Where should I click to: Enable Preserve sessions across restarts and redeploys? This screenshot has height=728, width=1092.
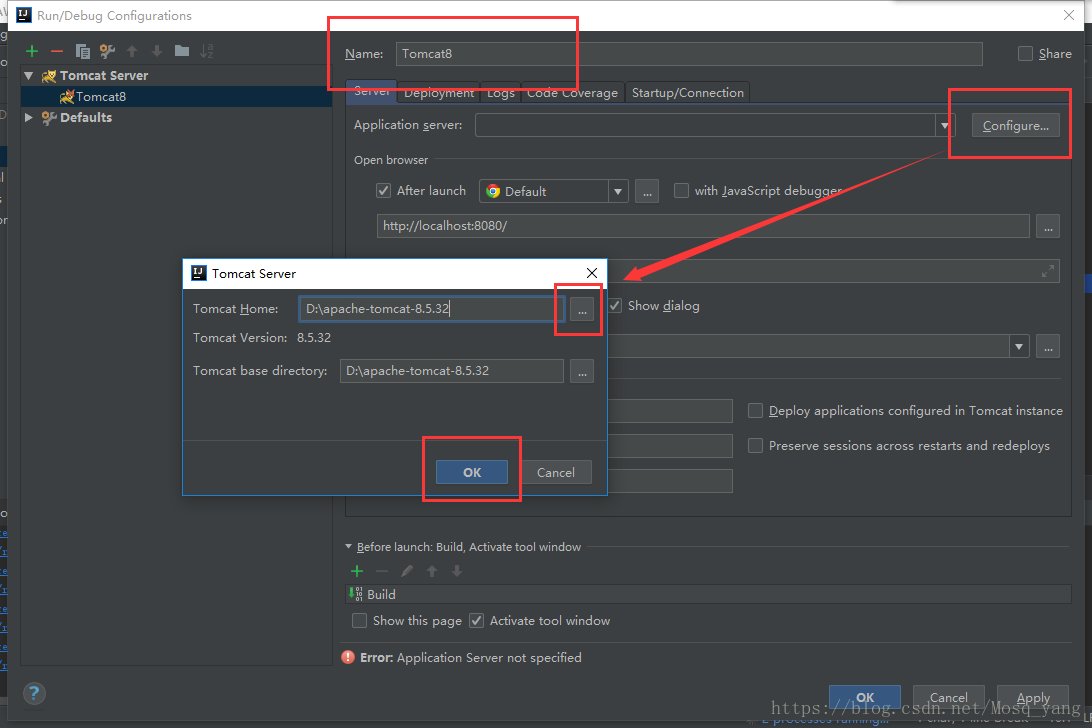coord(755,446)
